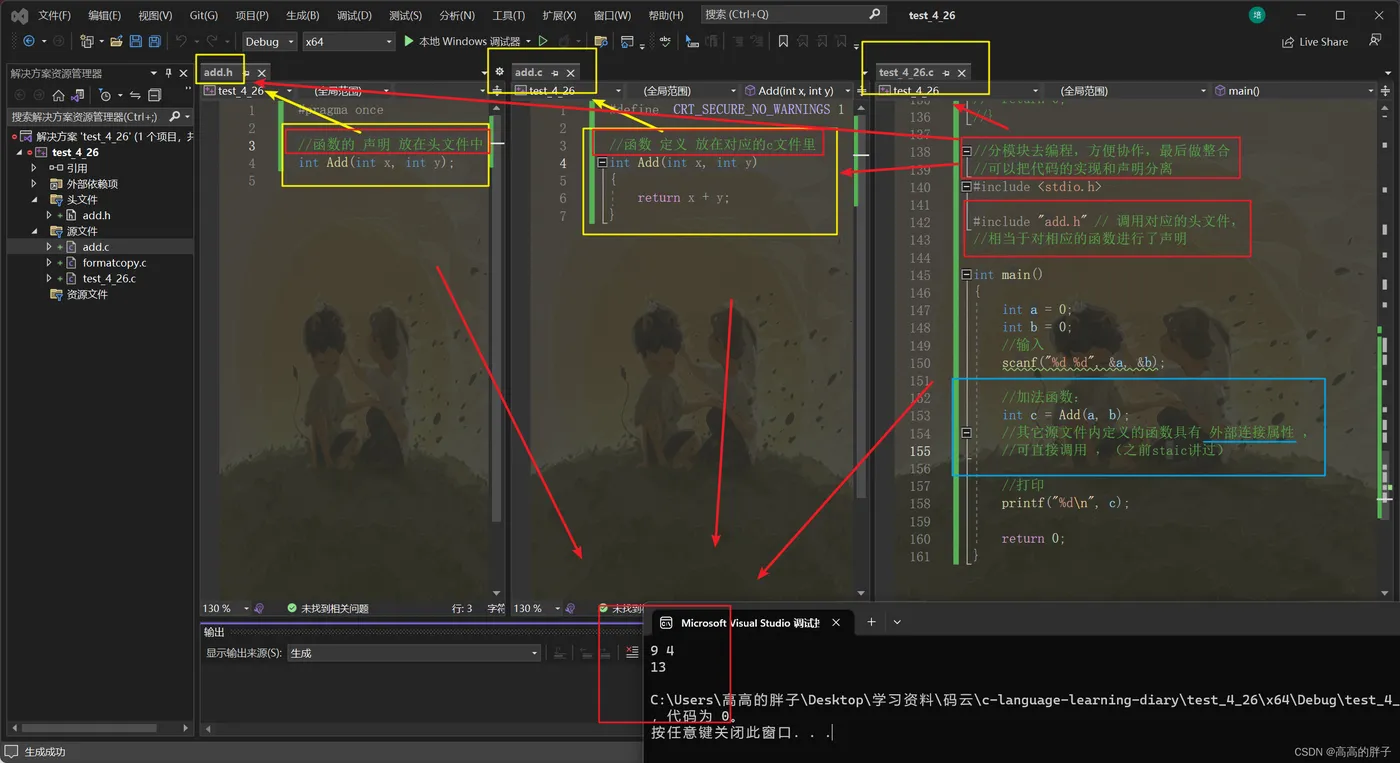Collapse the 头文件 folder
The width and height of the screenshot is (1400, 763).
click(x=36, y=200)
